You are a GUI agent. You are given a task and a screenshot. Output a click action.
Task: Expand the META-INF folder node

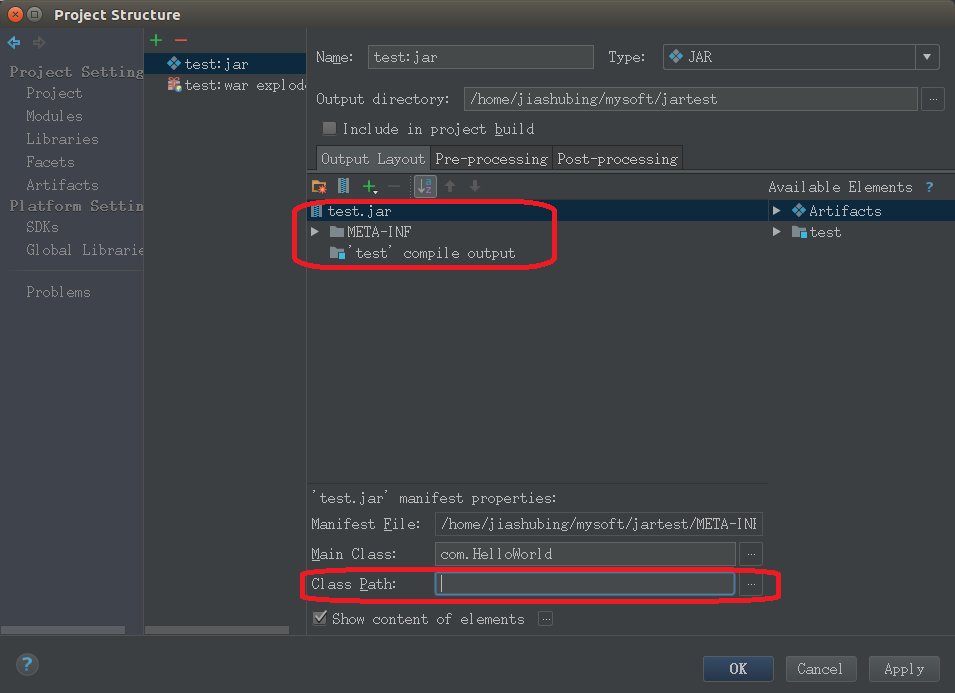pos(315,232)
